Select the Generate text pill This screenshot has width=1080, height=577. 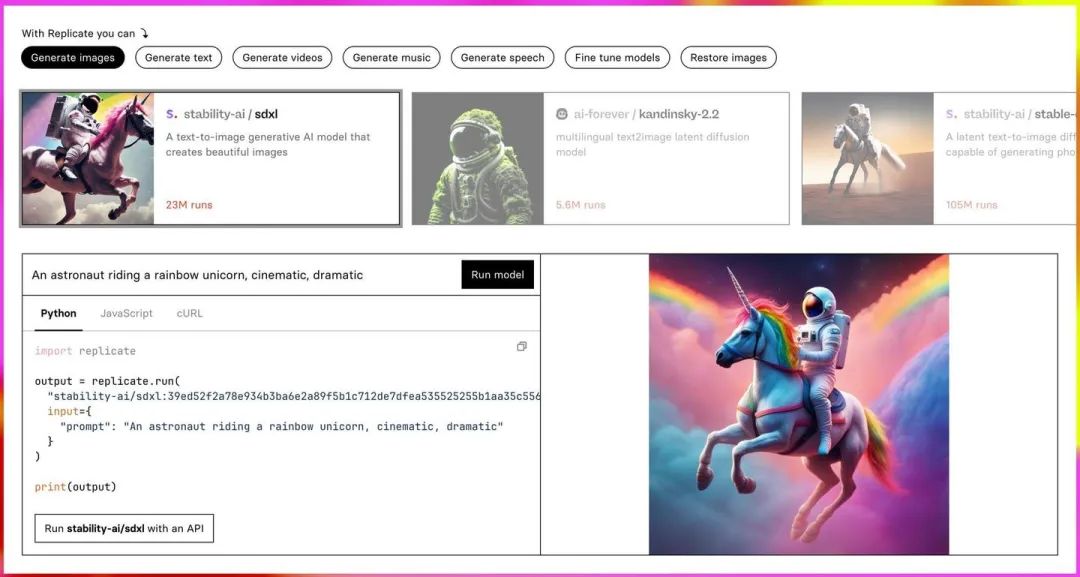click(x=179, y=58)
